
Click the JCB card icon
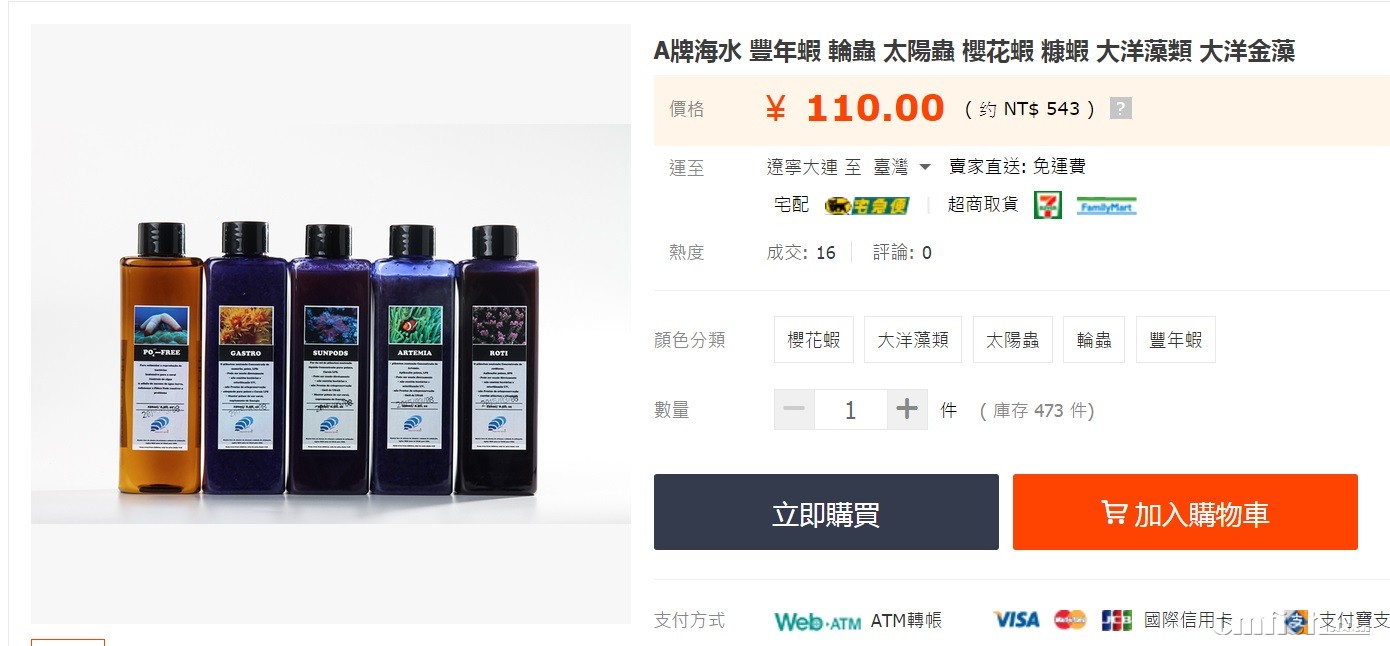point(1116,620)
